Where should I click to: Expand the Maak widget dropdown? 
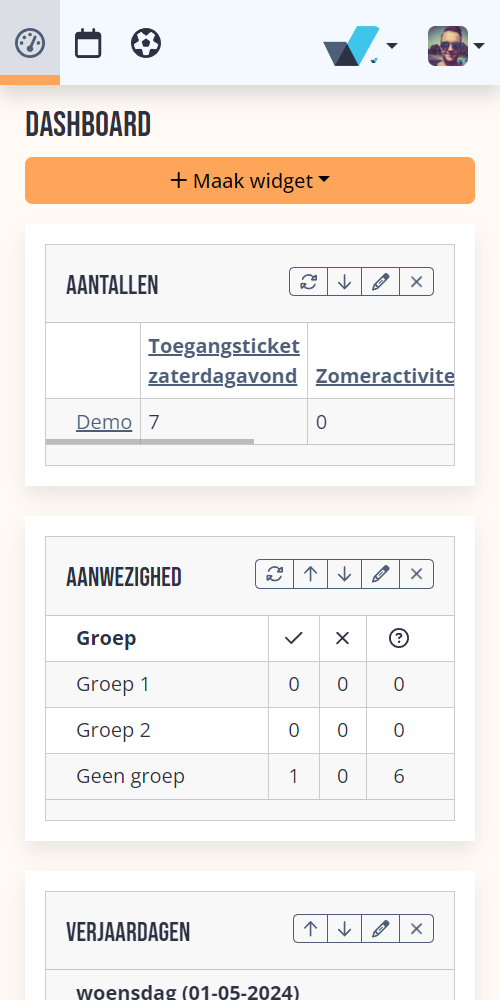coord(250,180)
